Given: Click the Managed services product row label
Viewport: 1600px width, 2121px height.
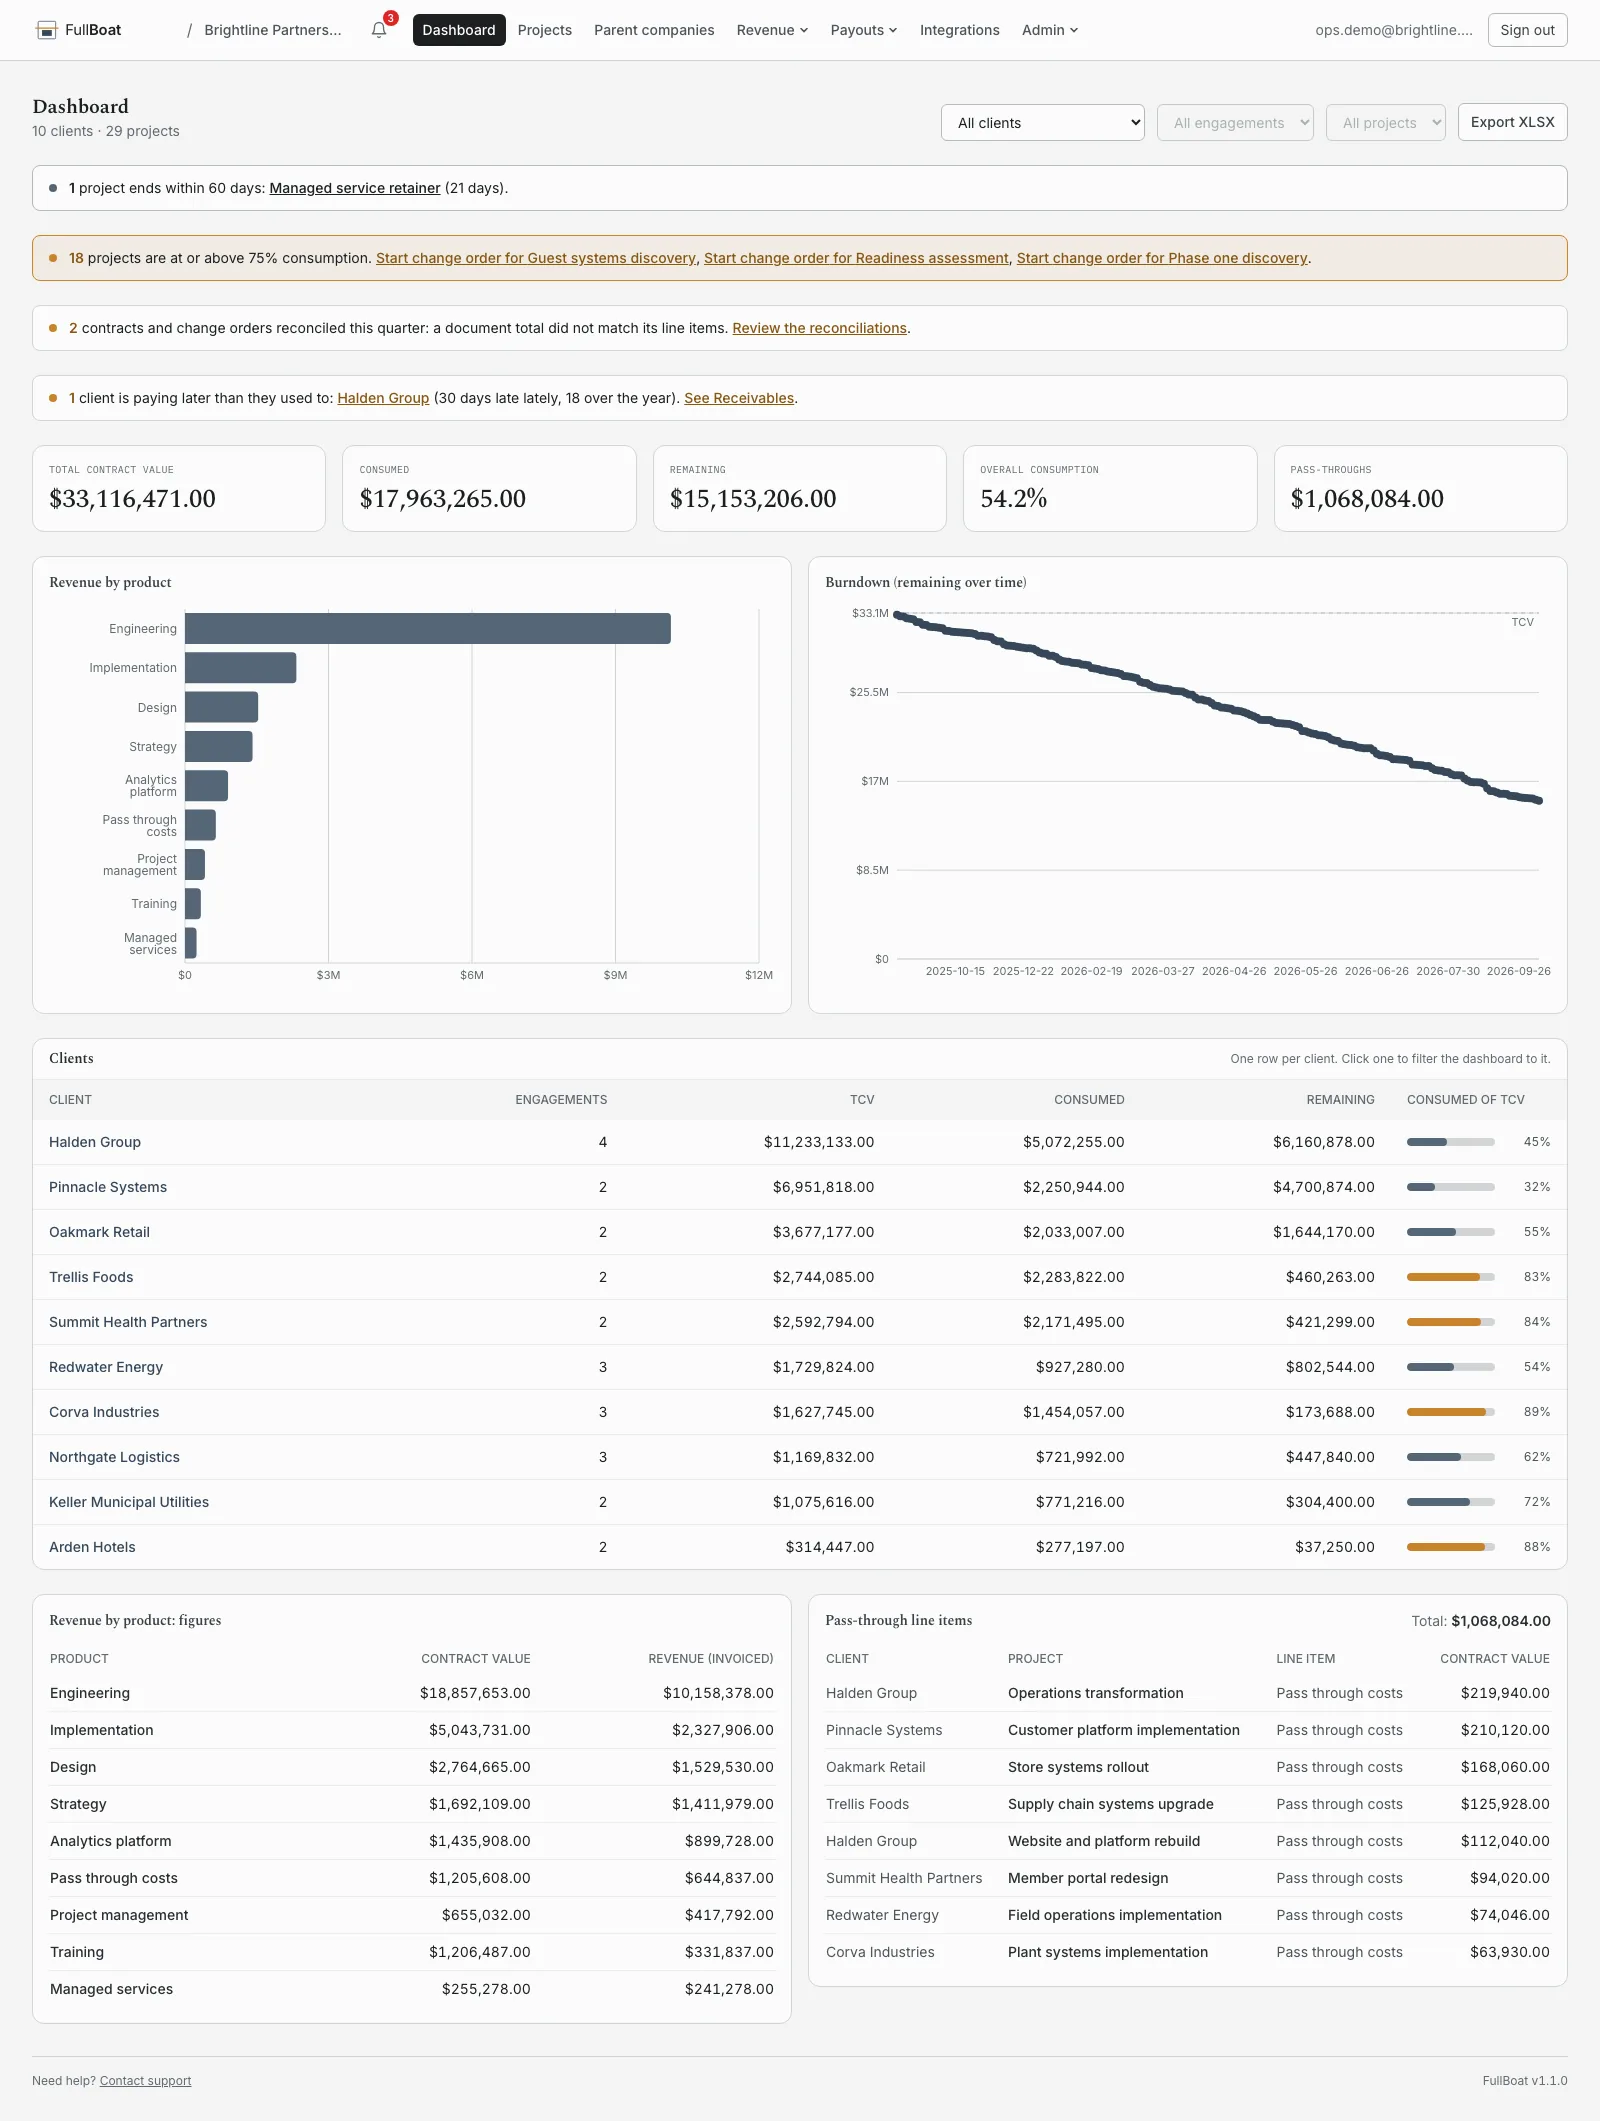Looking at the screenshot, I should [111, 1989].
